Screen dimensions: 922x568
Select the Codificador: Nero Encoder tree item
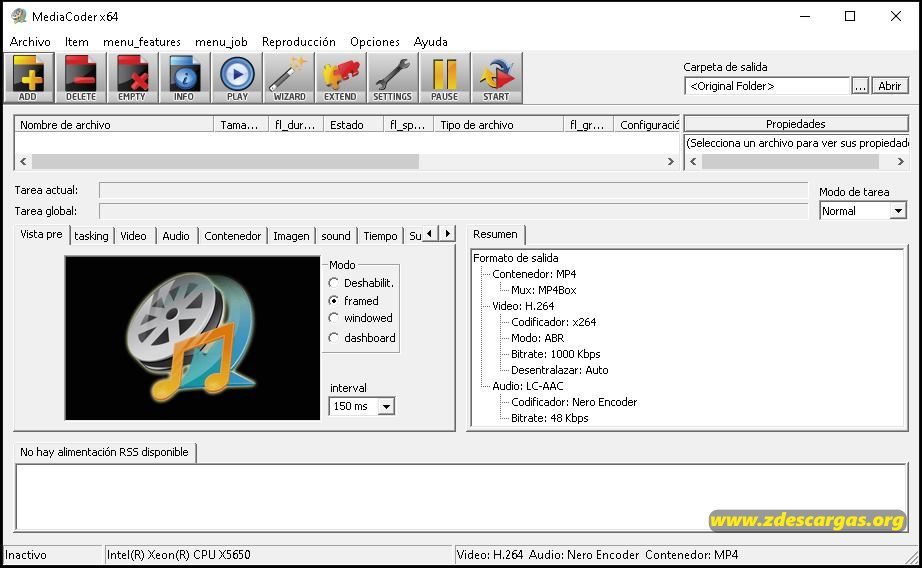tap(574, 402)
